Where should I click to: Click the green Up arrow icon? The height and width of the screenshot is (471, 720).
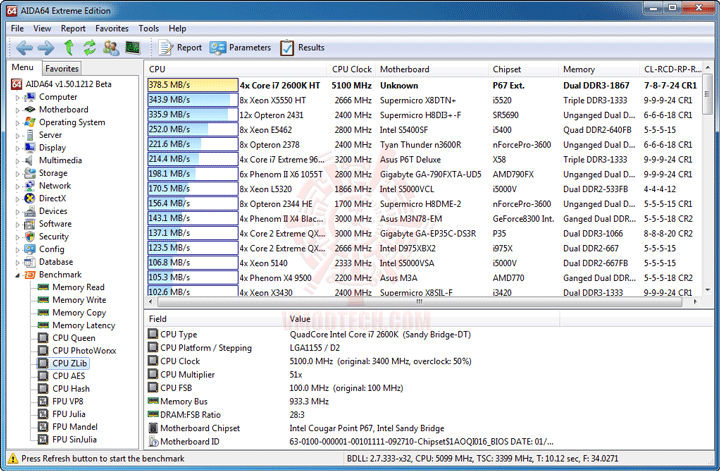coord(69,47)
